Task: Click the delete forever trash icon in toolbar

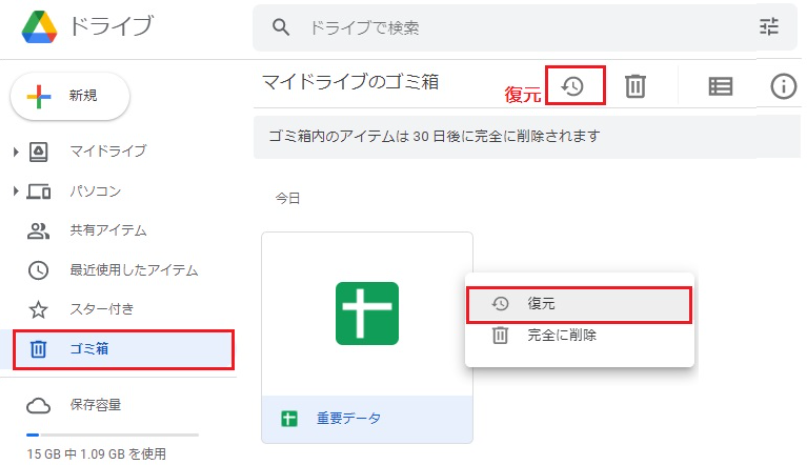Action: 635,86
